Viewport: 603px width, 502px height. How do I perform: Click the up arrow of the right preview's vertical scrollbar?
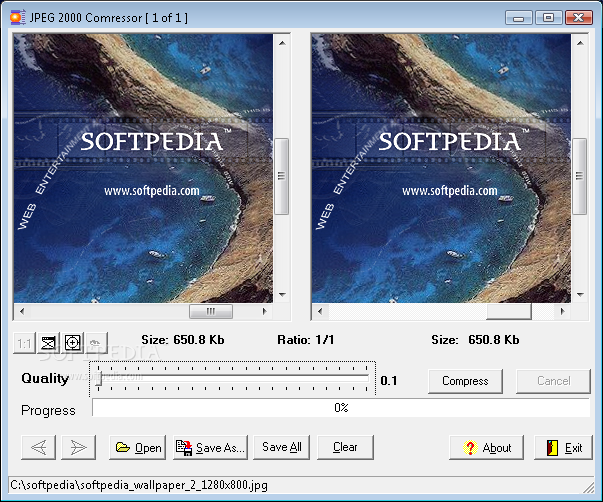point(580,43)
